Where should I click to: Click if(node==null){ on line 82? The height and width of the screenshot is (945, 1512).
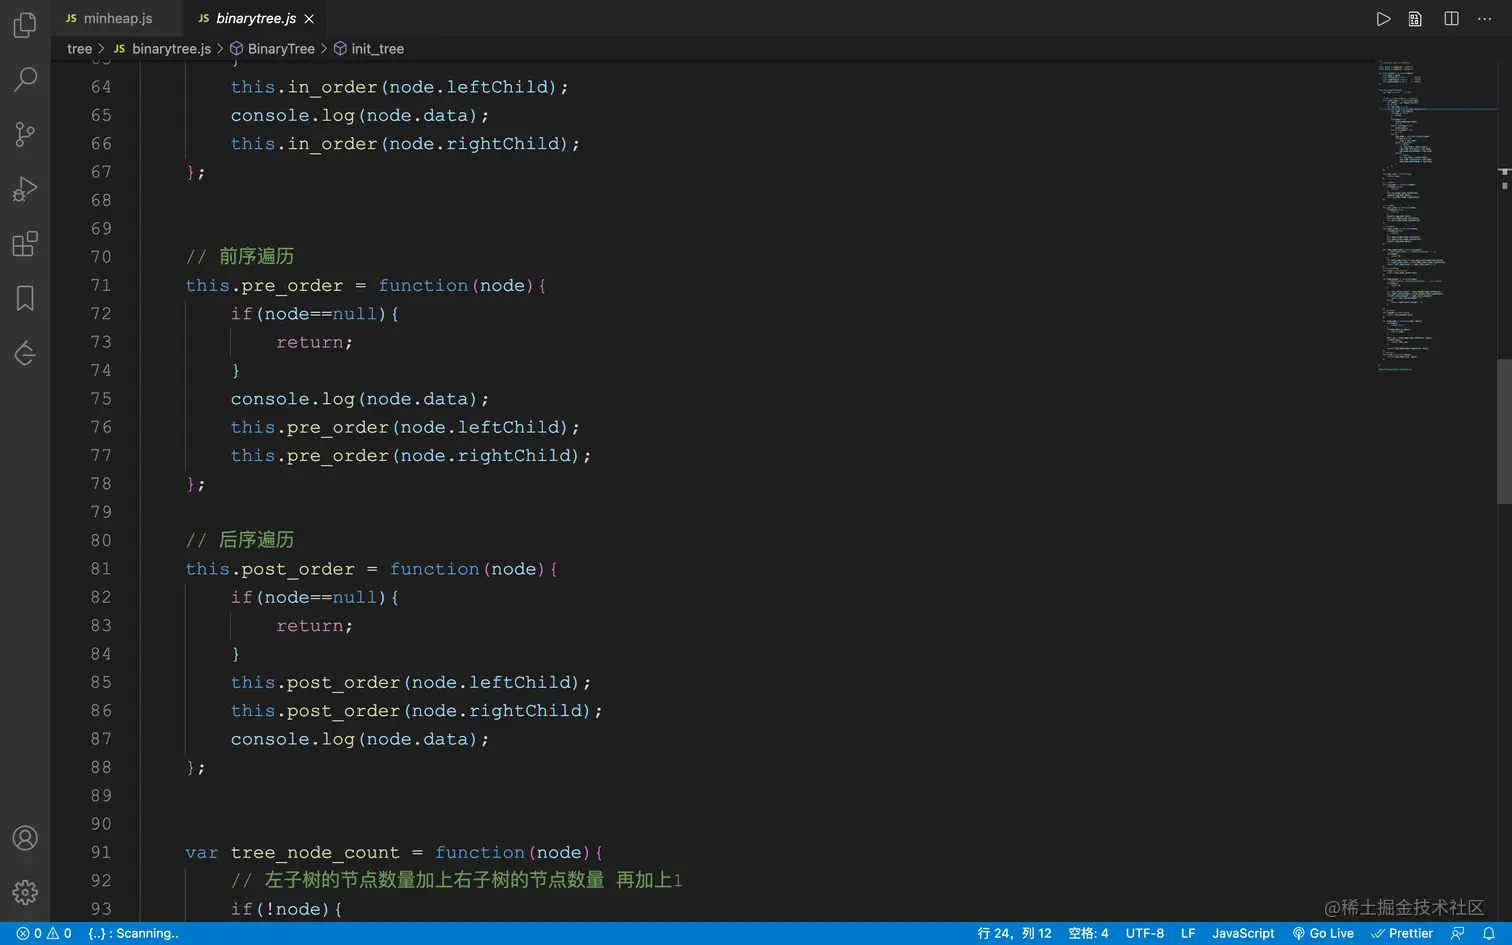point(315,597)
